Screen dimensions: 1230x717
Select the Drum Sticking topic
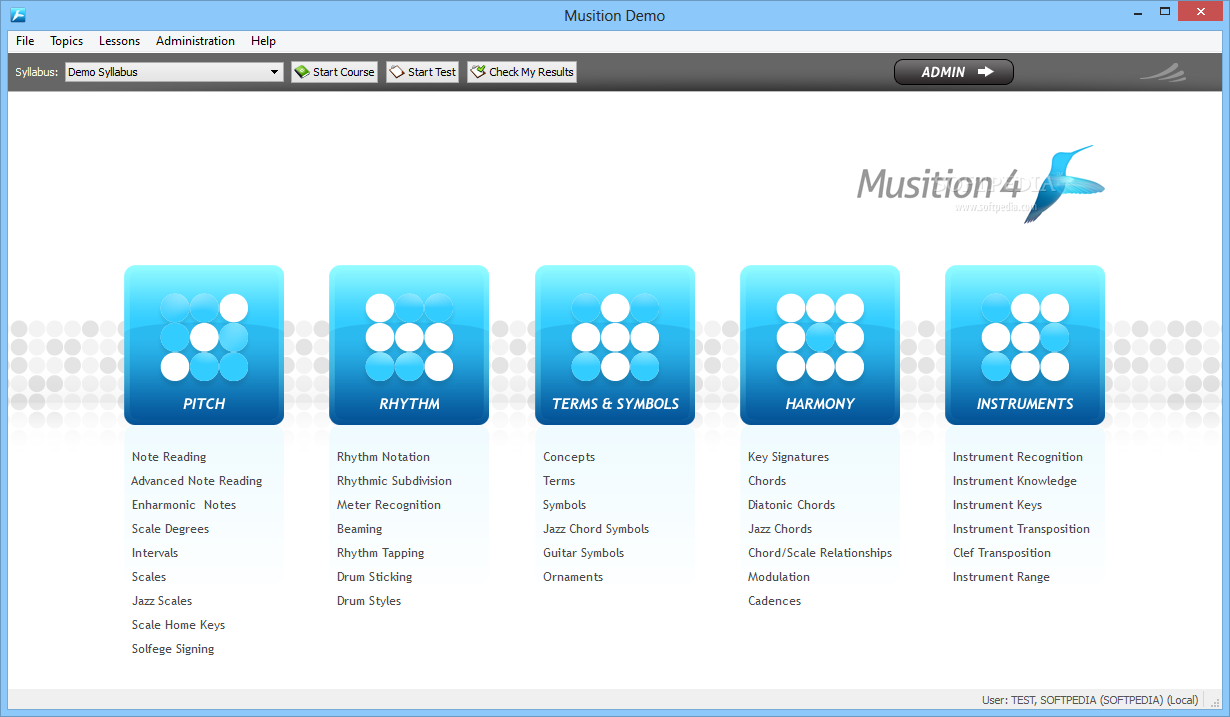(375, 577)
